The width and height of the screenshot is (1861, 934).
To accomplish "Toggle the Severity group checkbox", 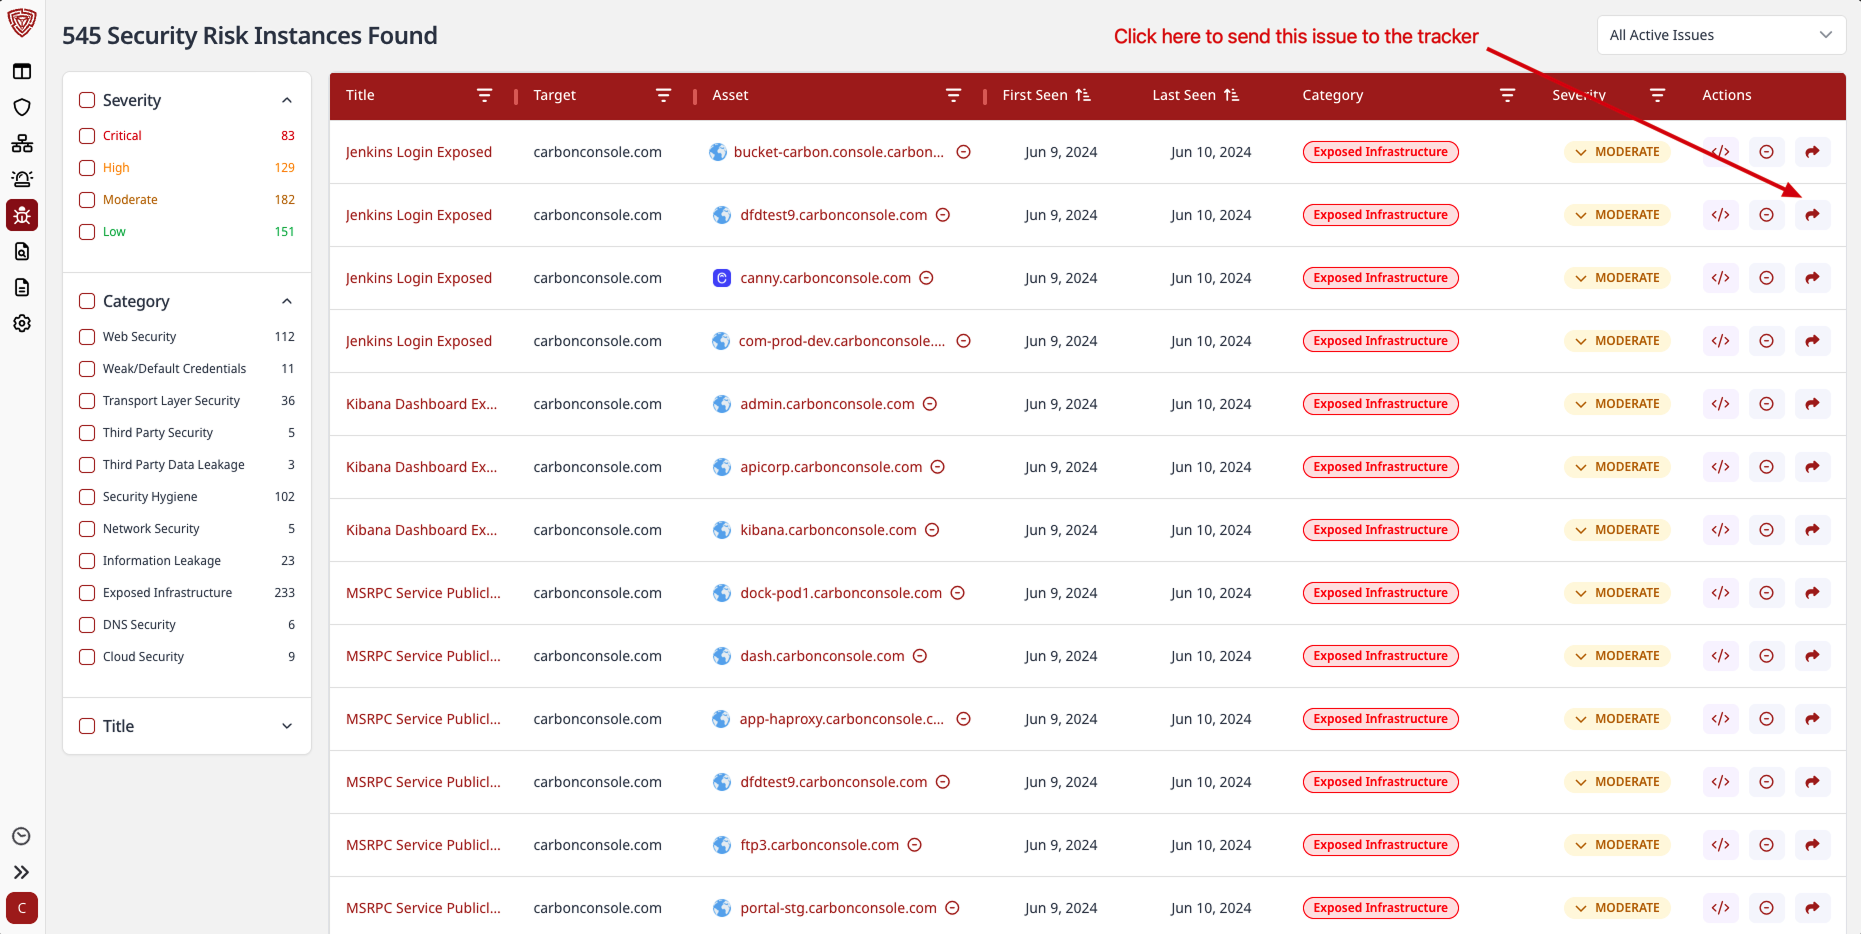I will tap(87, 100).
